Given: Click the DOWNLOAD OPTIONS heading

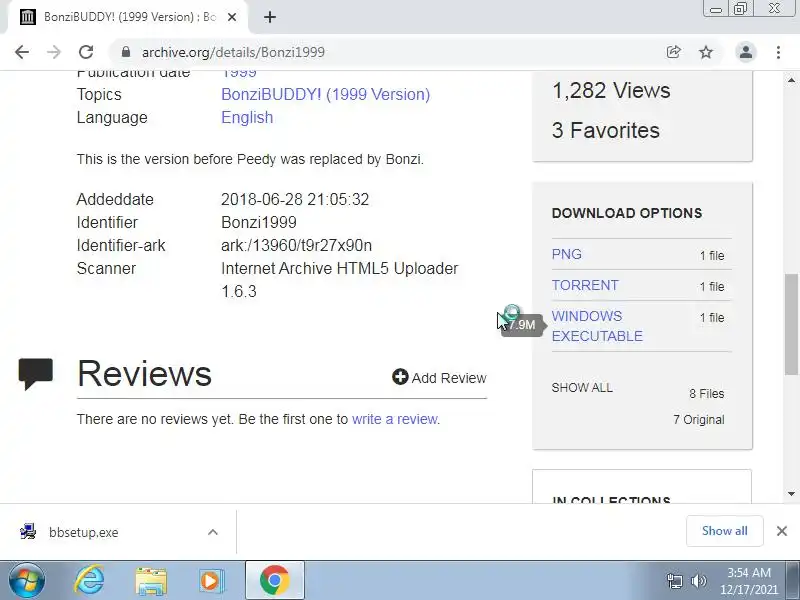Looking at the screenshot, I should pos(627,213).
